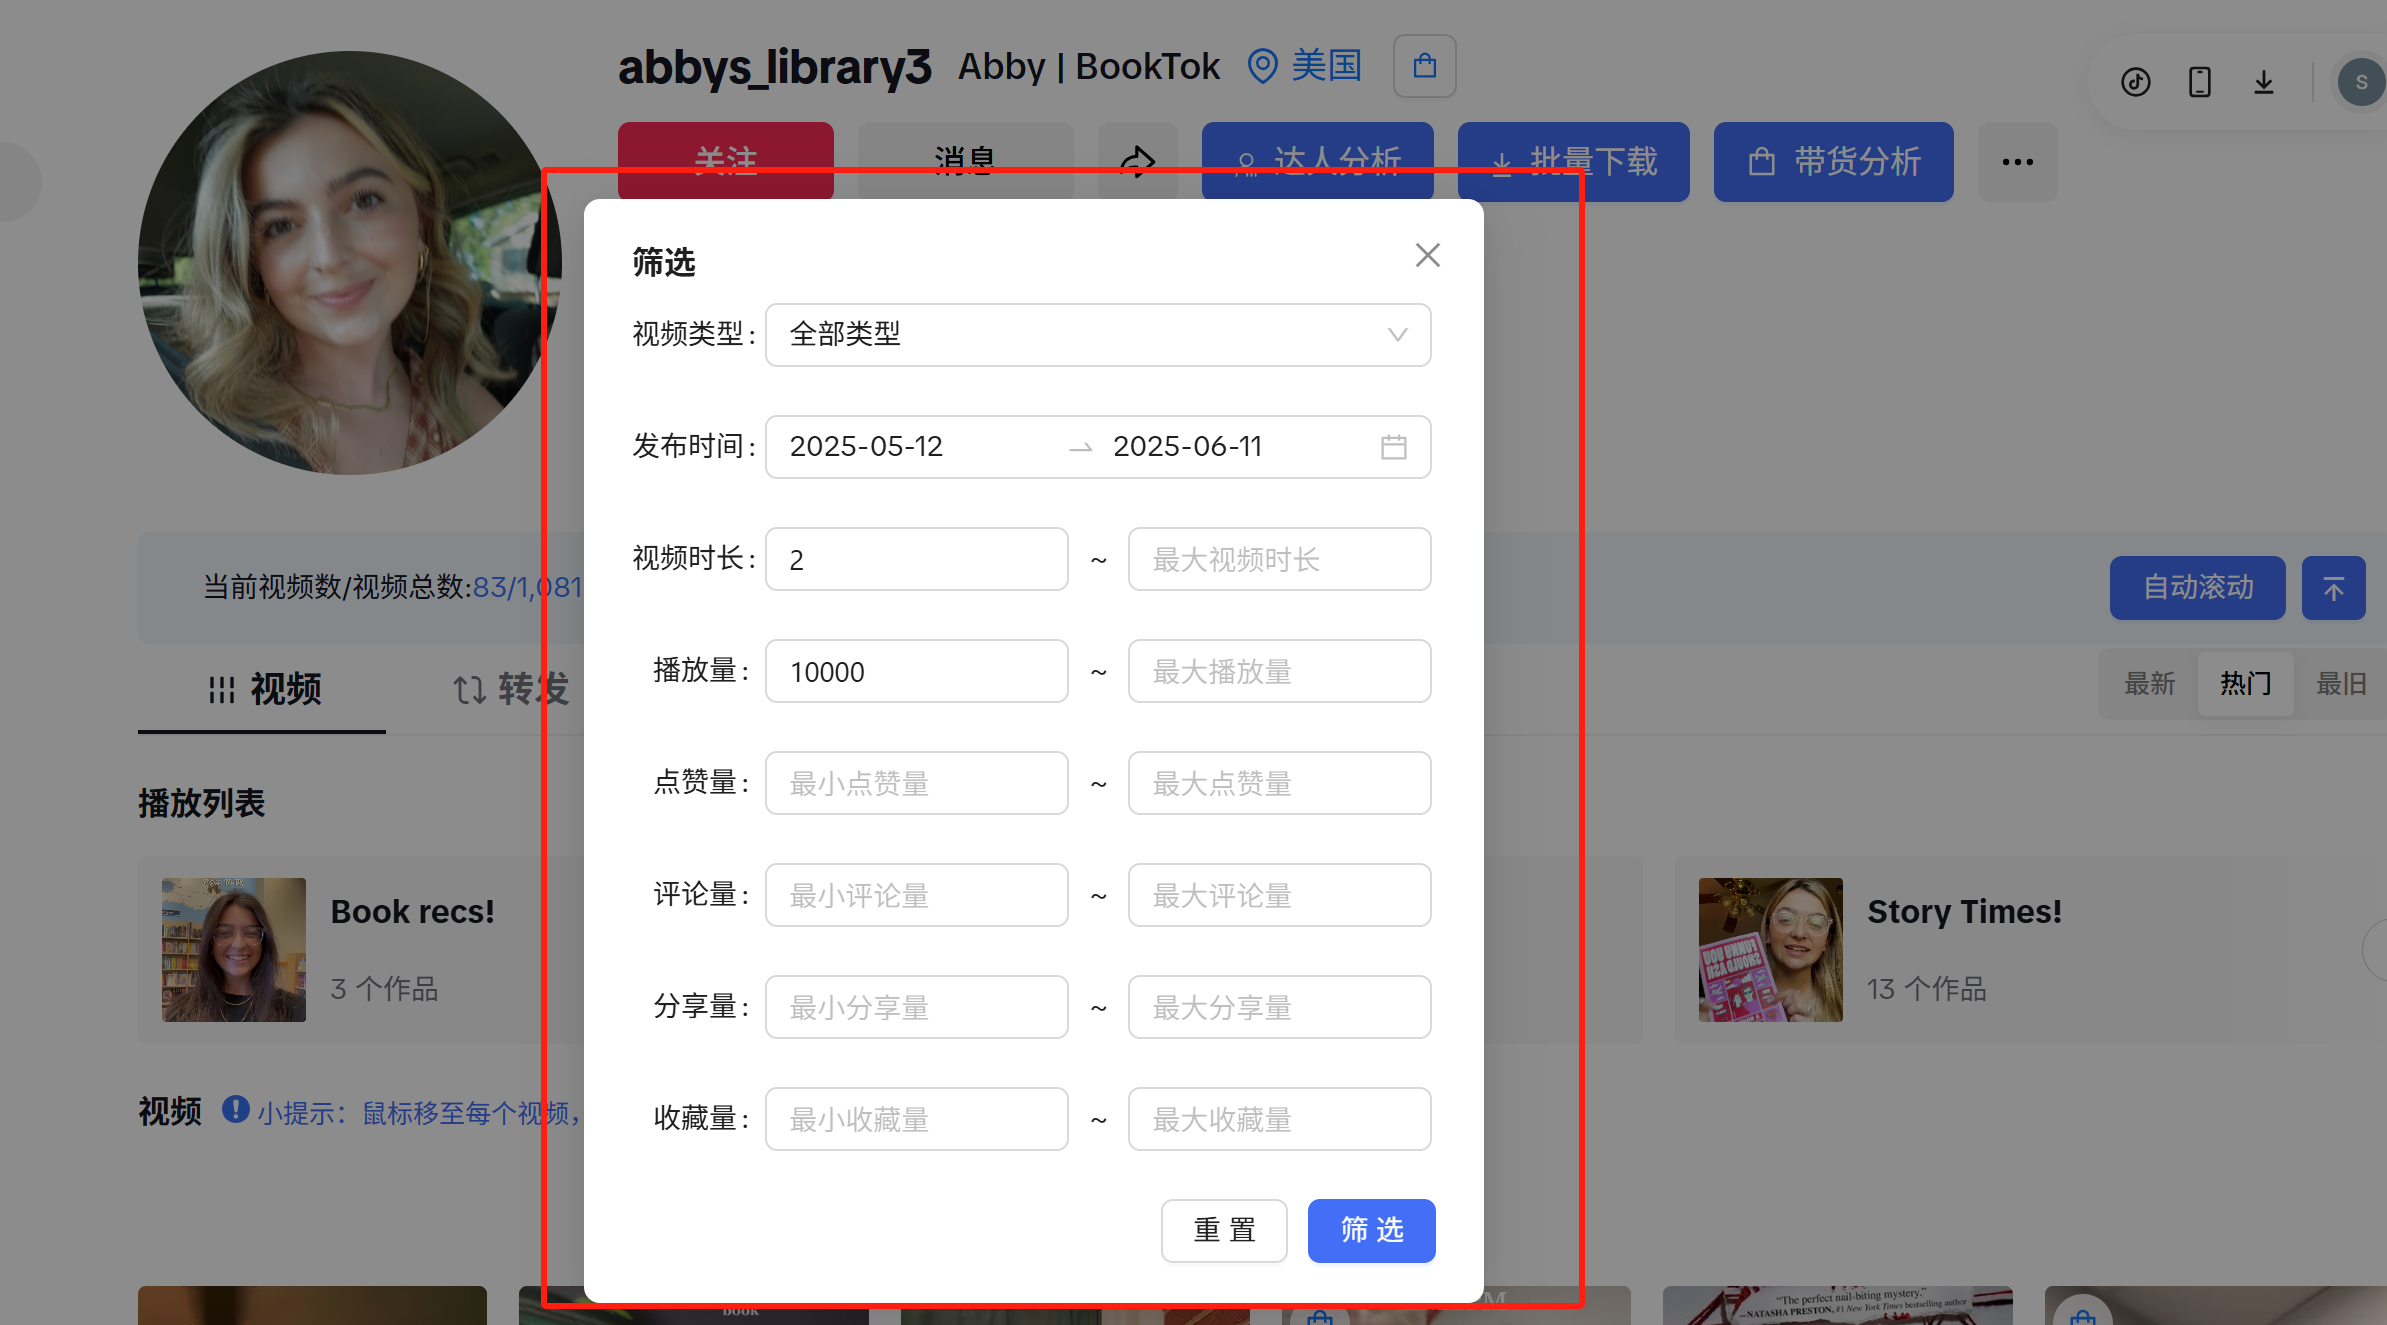Click the red 关注 follow button
This screenshot has width=2387, height=1325.
726,161
